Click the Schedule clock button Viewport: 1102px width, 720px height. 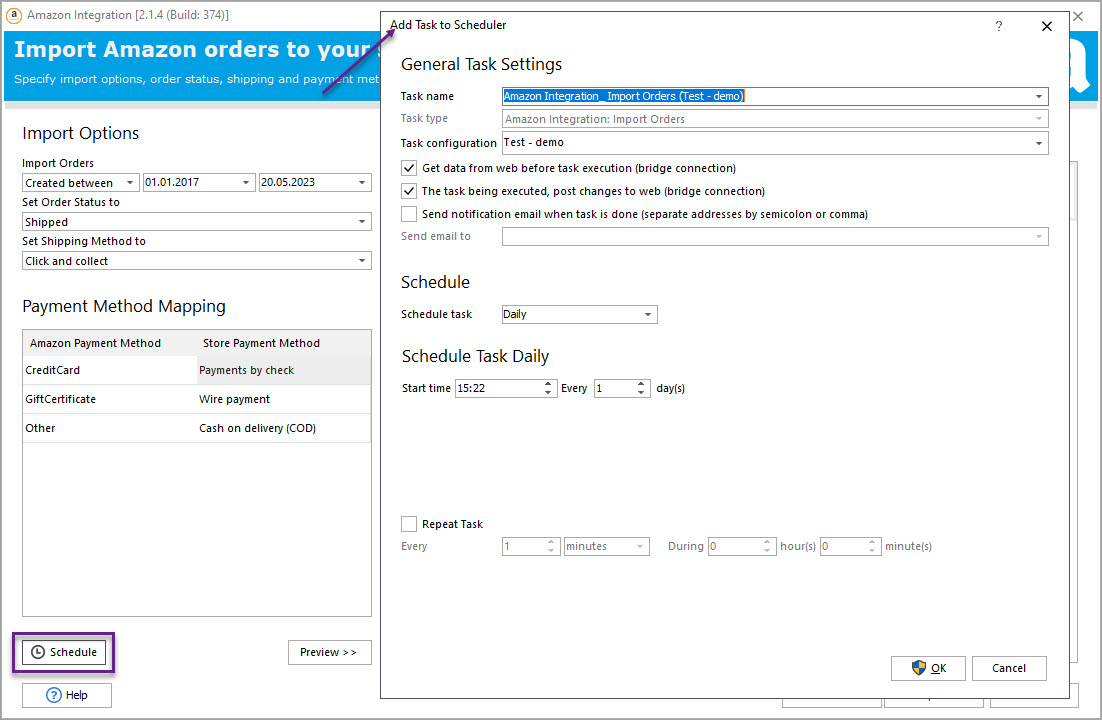tap(64, 652)
